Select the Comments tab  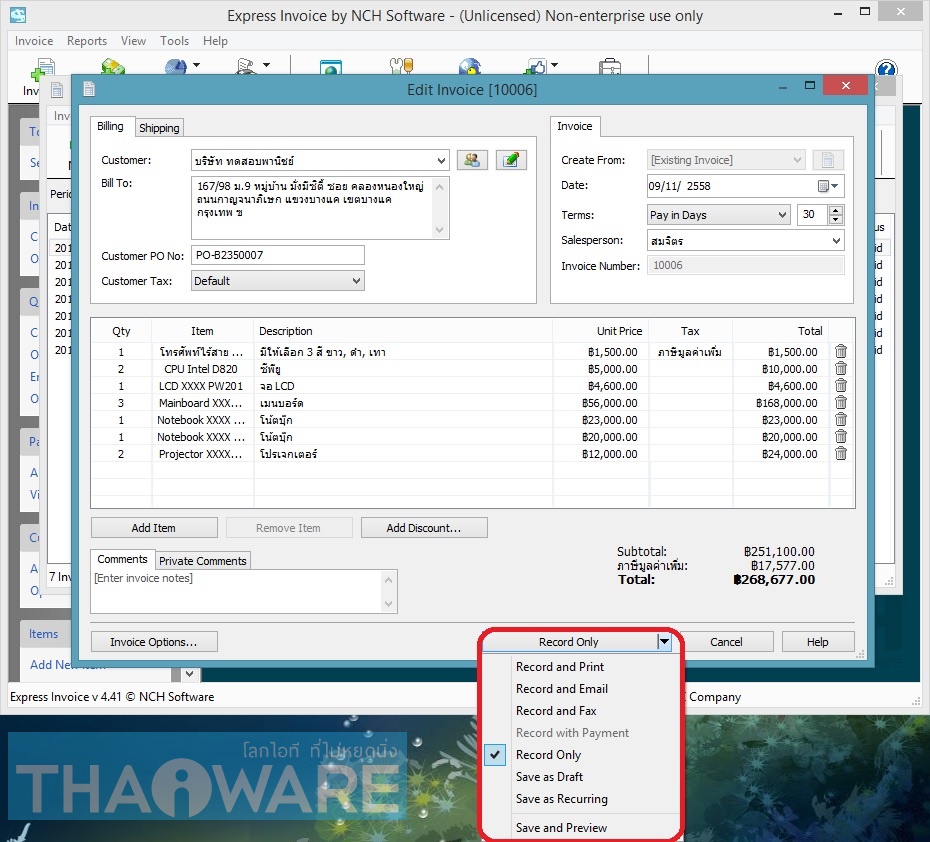[122, 559]
